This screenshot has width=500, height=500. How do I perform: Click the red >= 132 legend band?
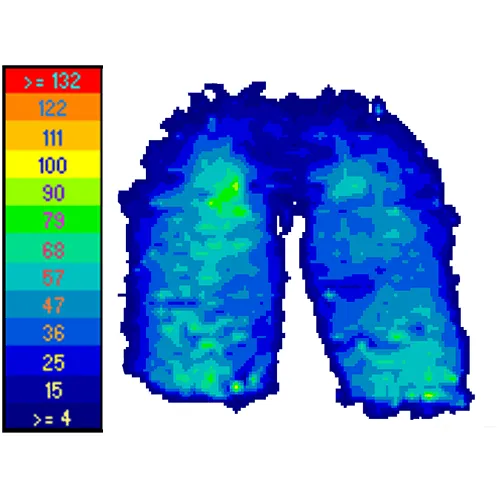[53, 81]
